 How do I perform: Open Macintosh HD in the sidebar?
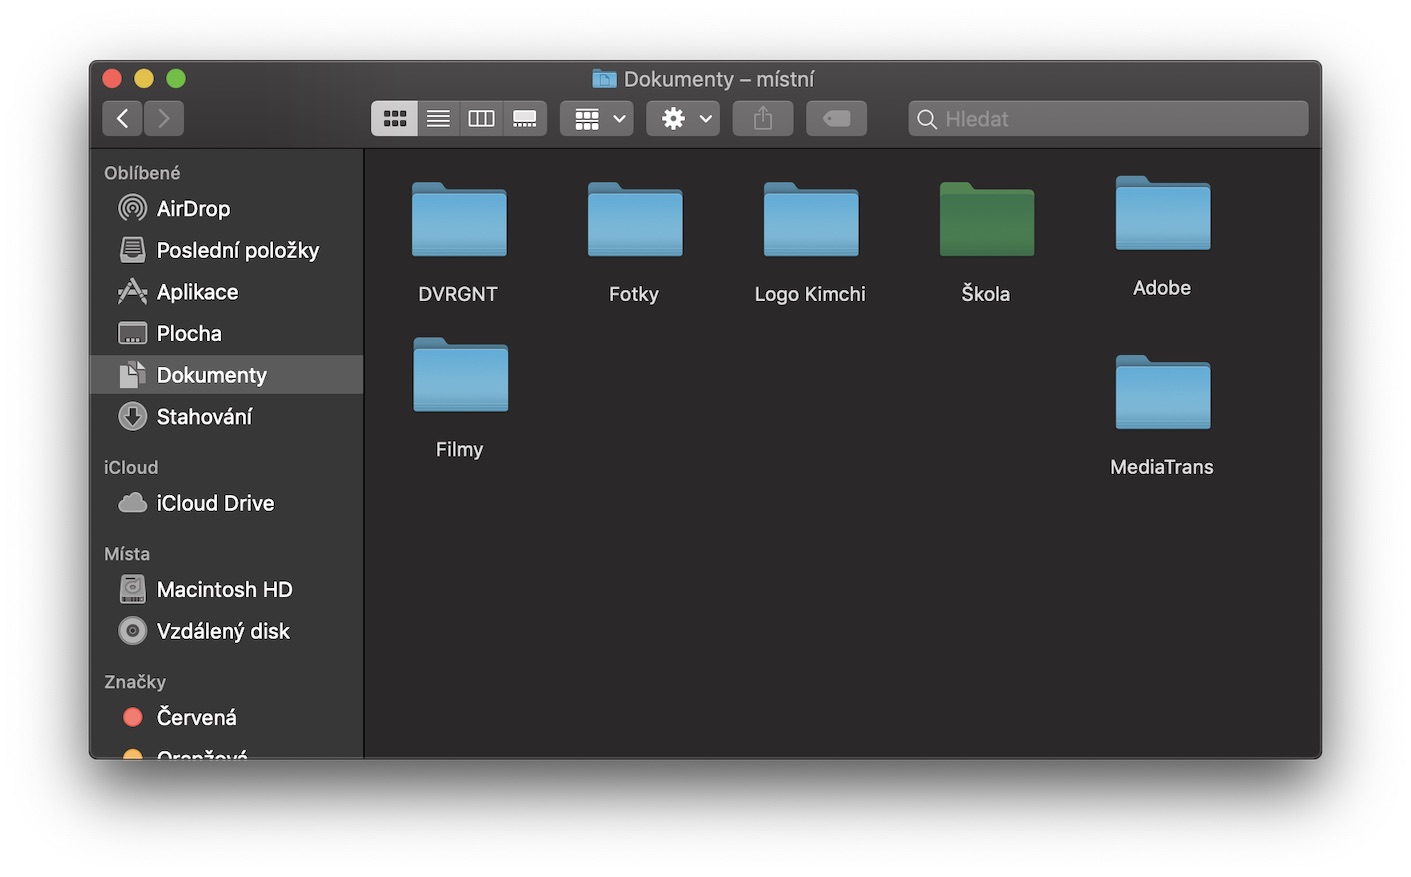click(x=224, y=590)
